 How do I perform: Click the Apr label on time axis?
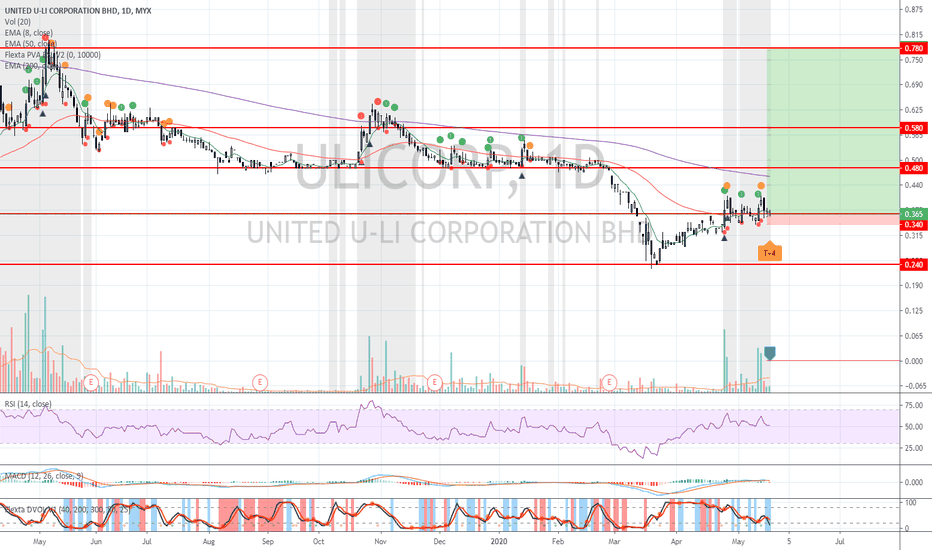click(676, 542)
